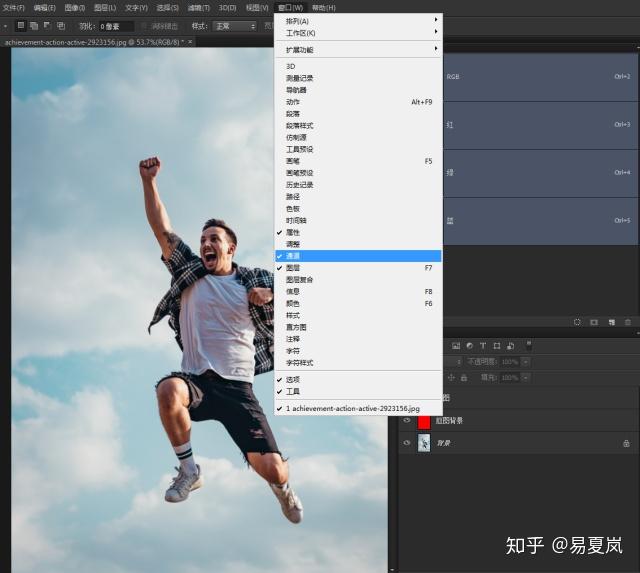Choose 动作 from Window menu
The image size is (640, 573).
tap(358, 102)
